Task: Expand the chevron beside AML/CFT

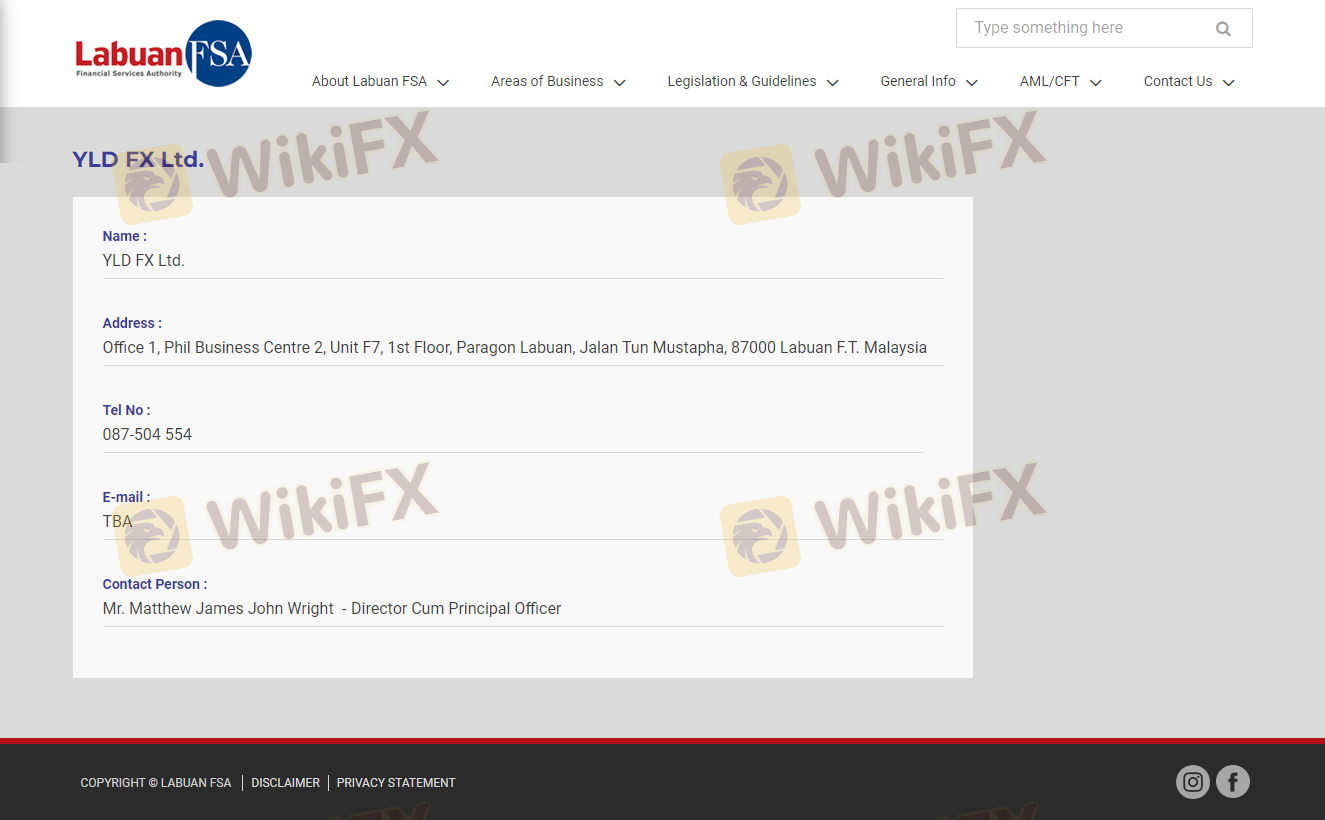Action: point(1095,83)
